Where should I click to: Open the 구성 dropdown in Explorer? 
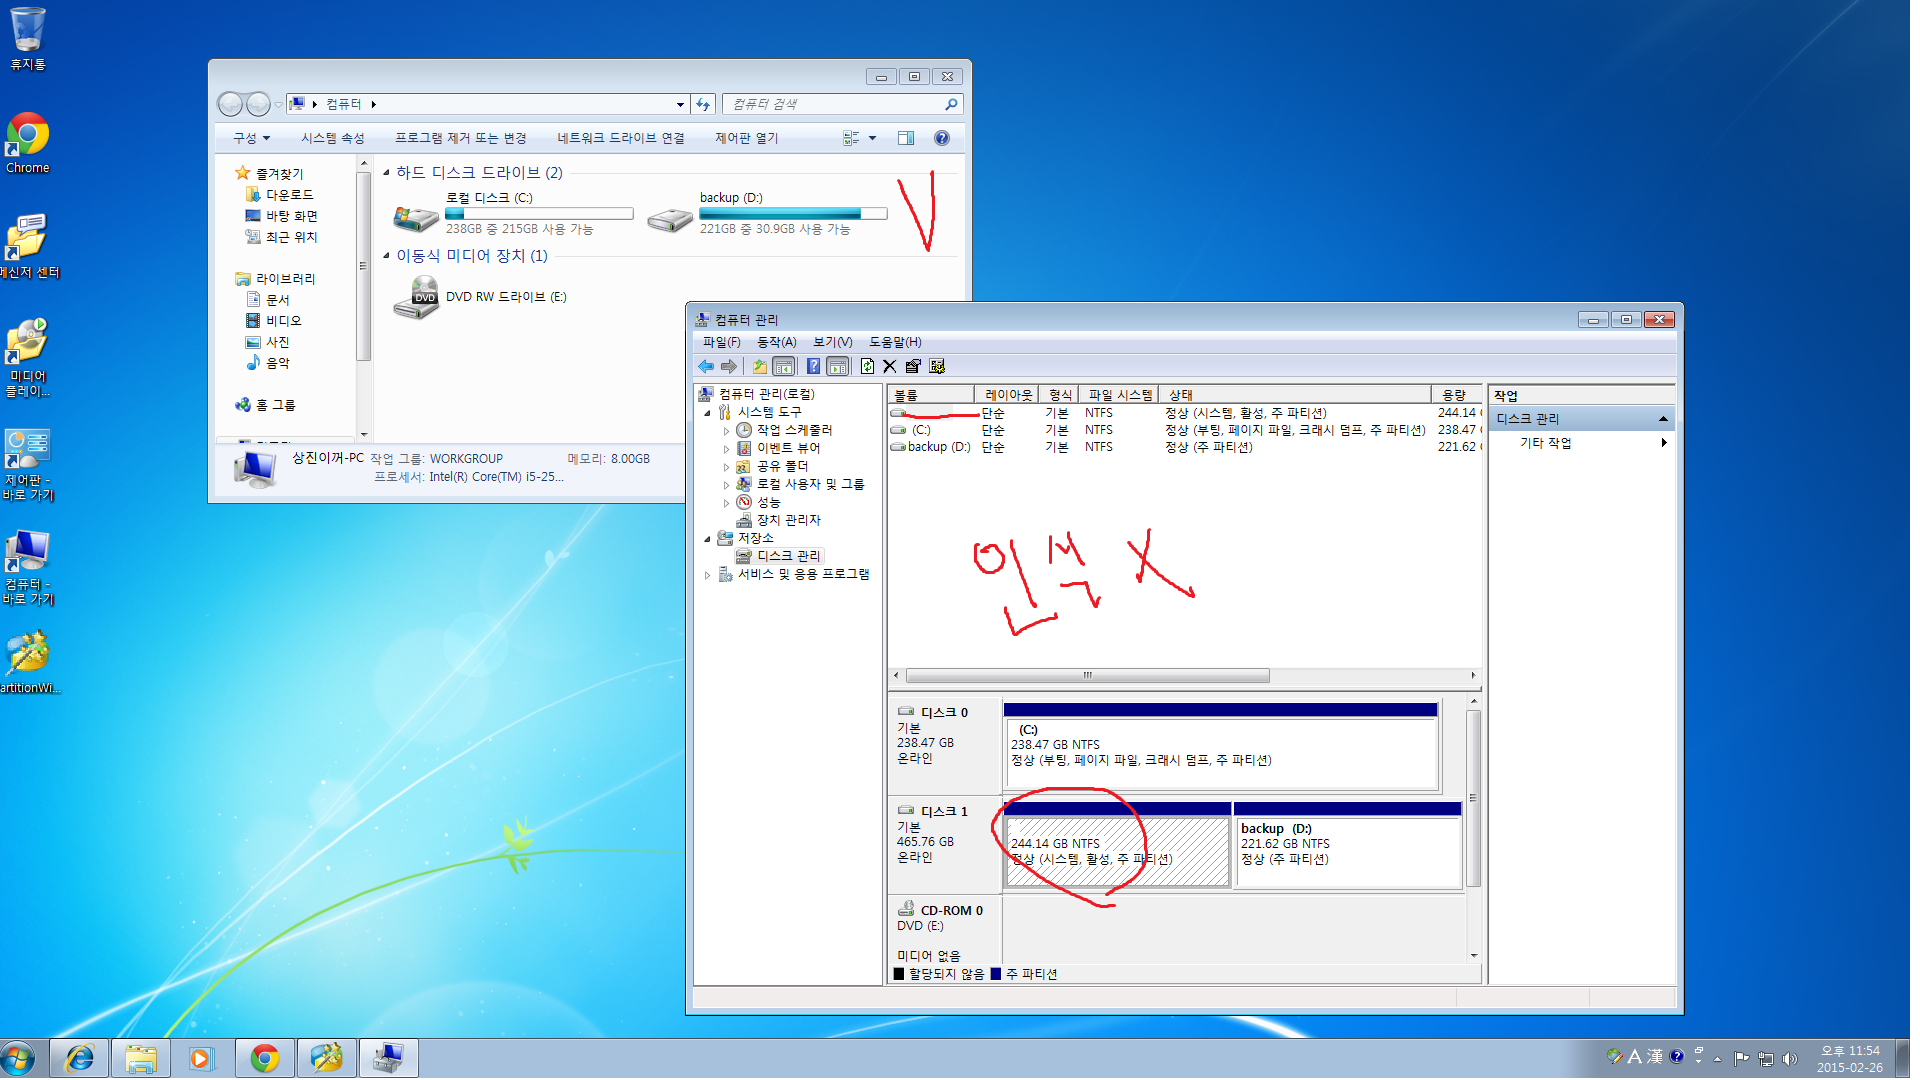[251, 138]
